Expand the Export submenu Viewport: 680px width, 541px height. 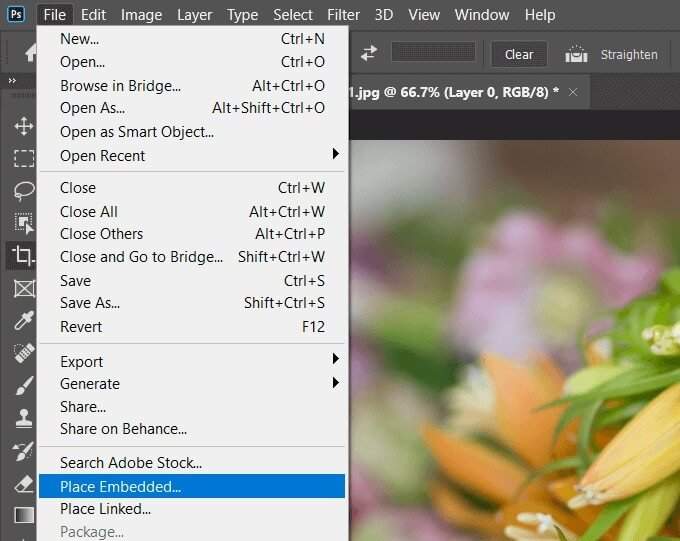tap(192, 361)
